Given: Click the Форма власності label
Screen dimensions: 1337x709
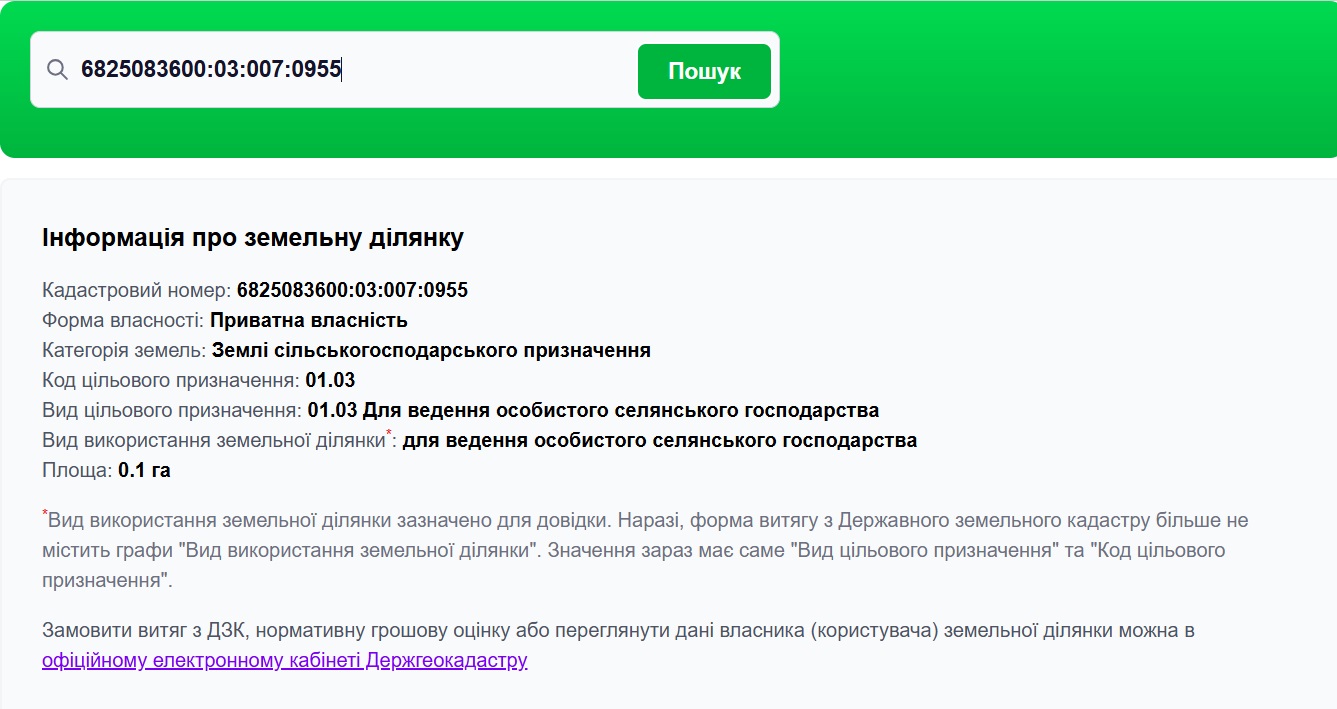Looking at the screenshot, I should [x=123, y=321].
